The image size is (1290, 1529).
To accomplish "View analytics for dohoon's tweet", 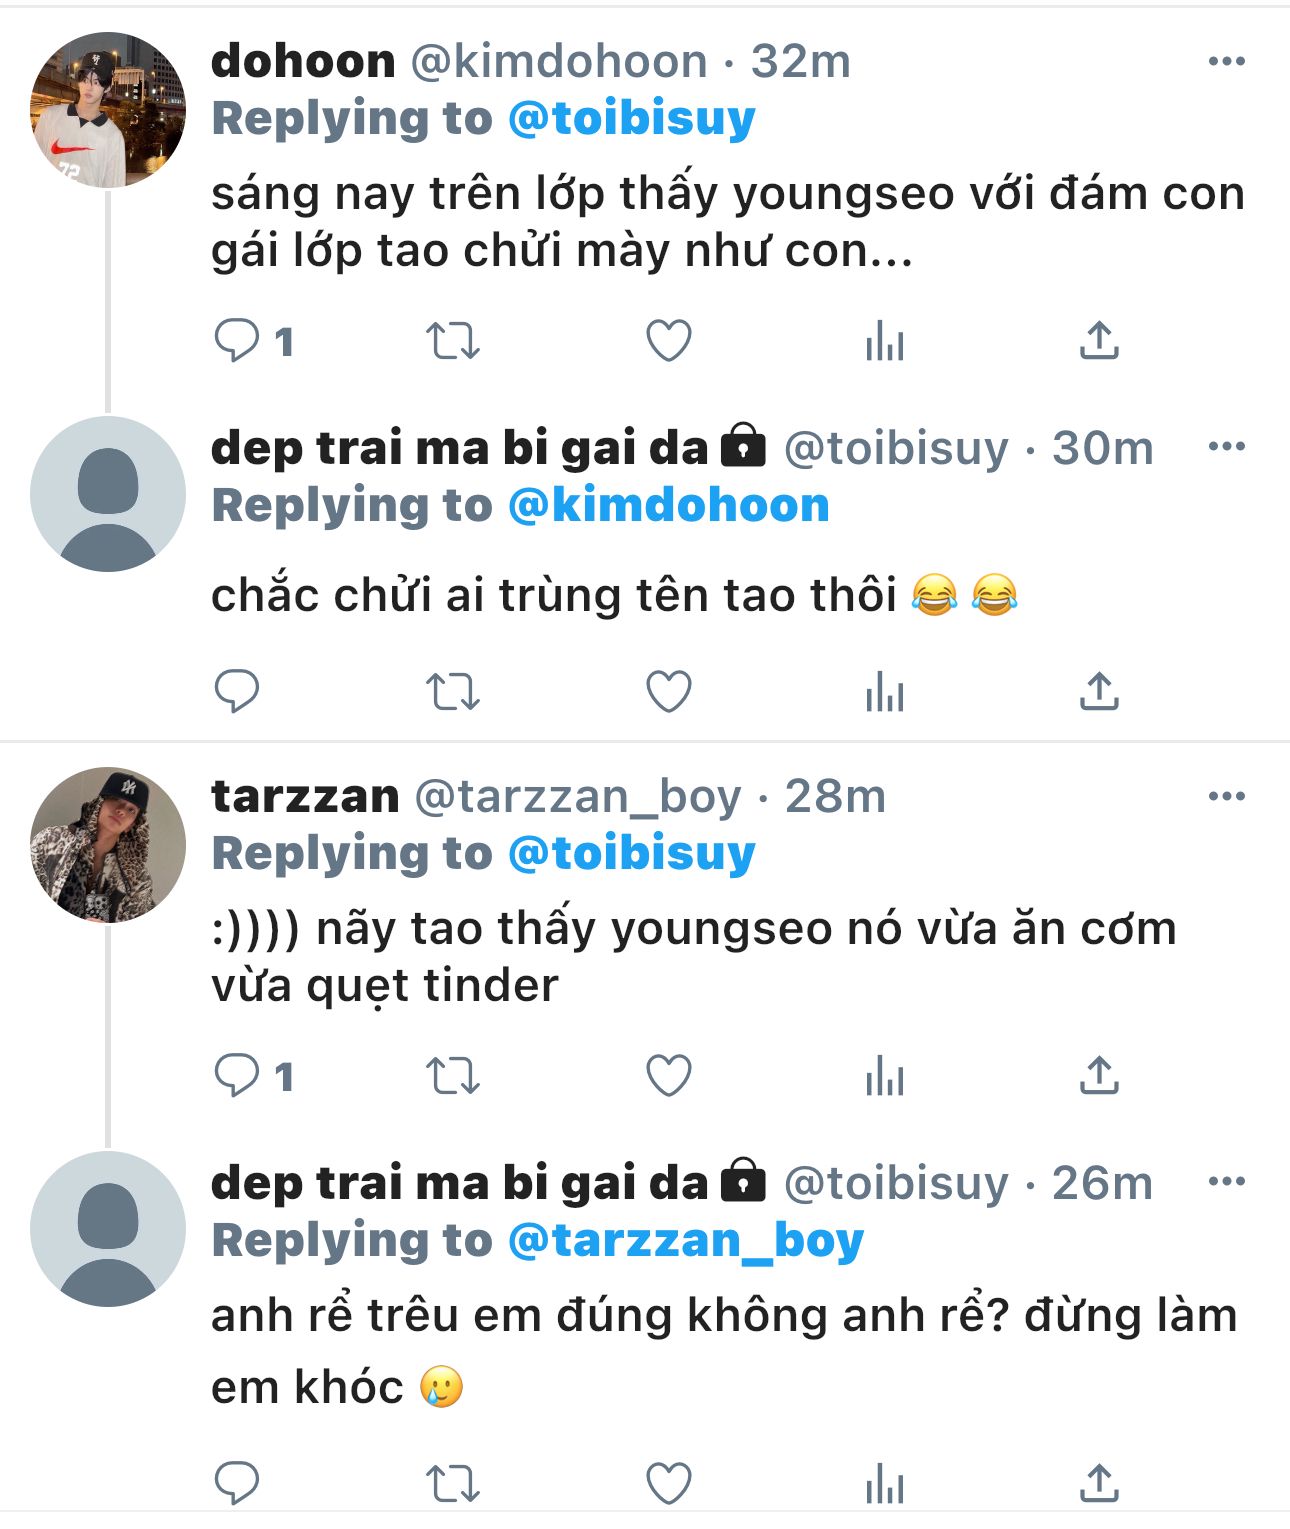I will coord(885,341).
